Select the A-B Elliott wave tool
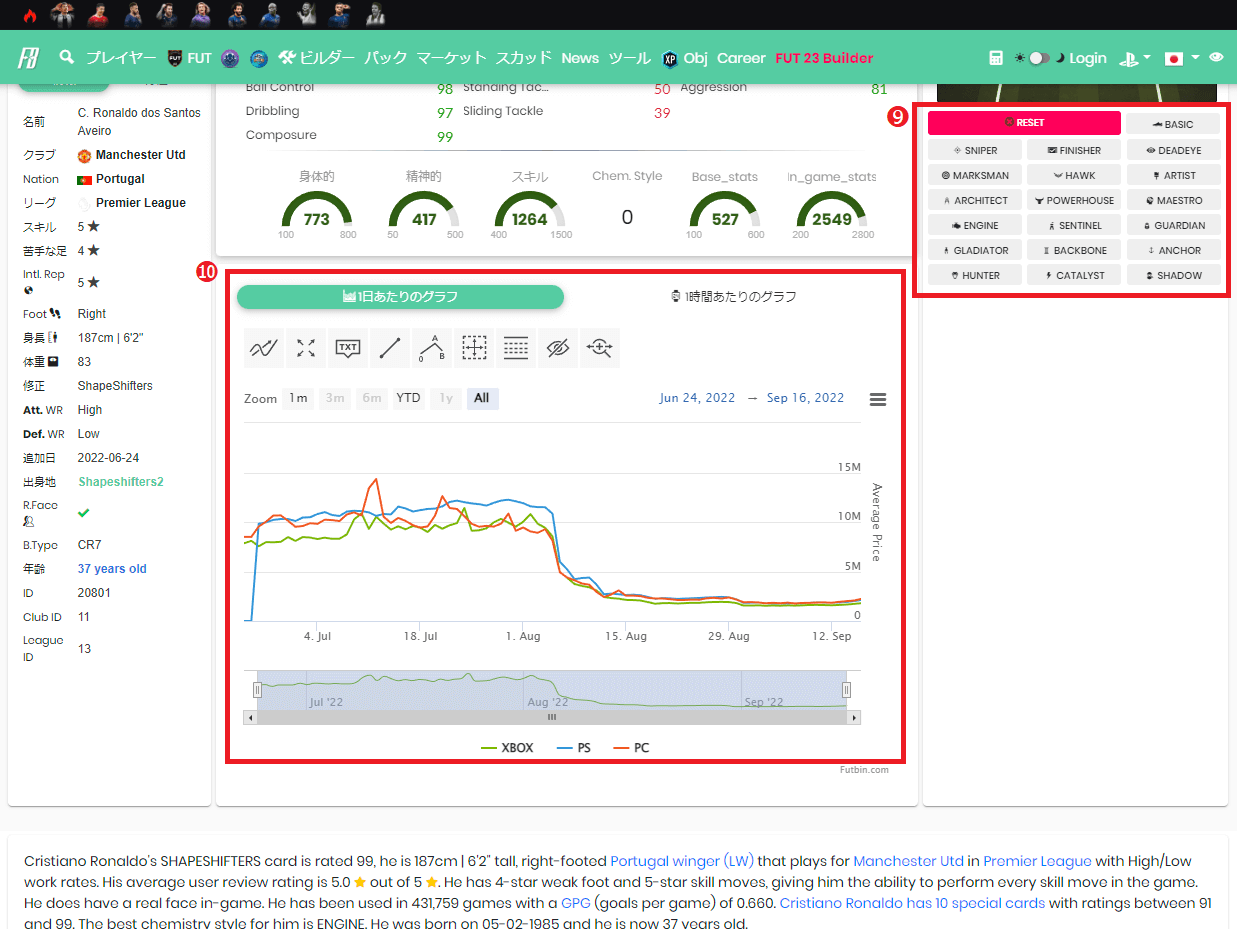The image size is (1237, 929). click(x=432, y=348)
